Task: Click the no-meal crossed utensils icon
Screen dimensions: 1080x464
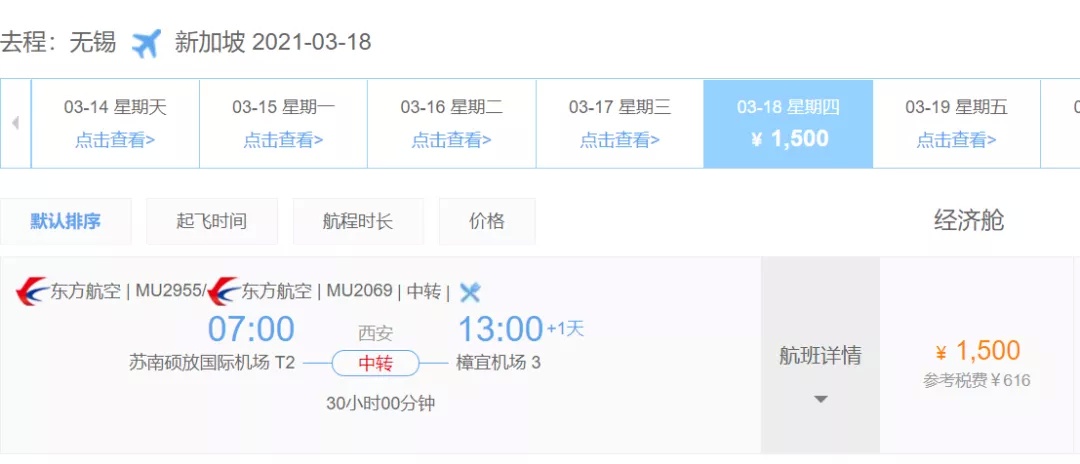Action: coord(470,292)
